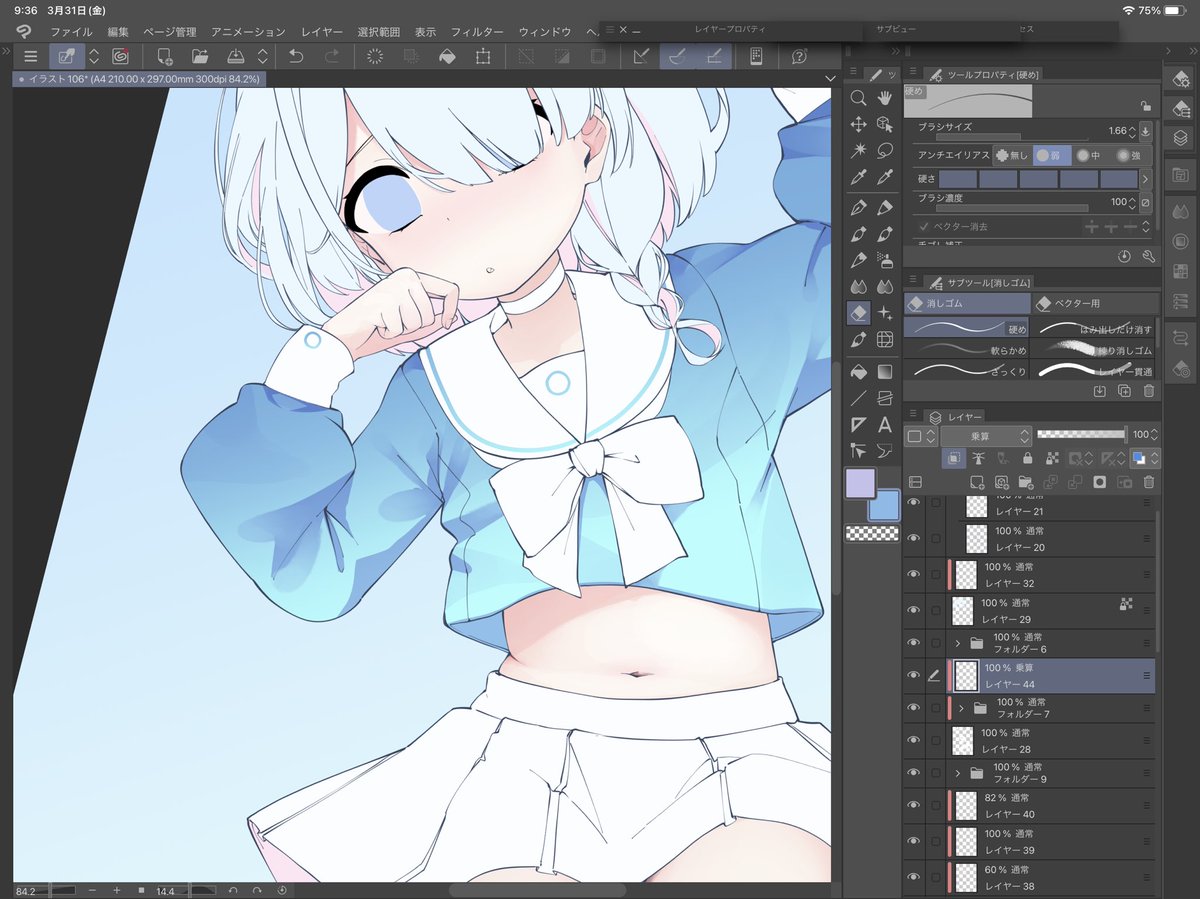Select the transparent color checker swatch

(872, 533)
